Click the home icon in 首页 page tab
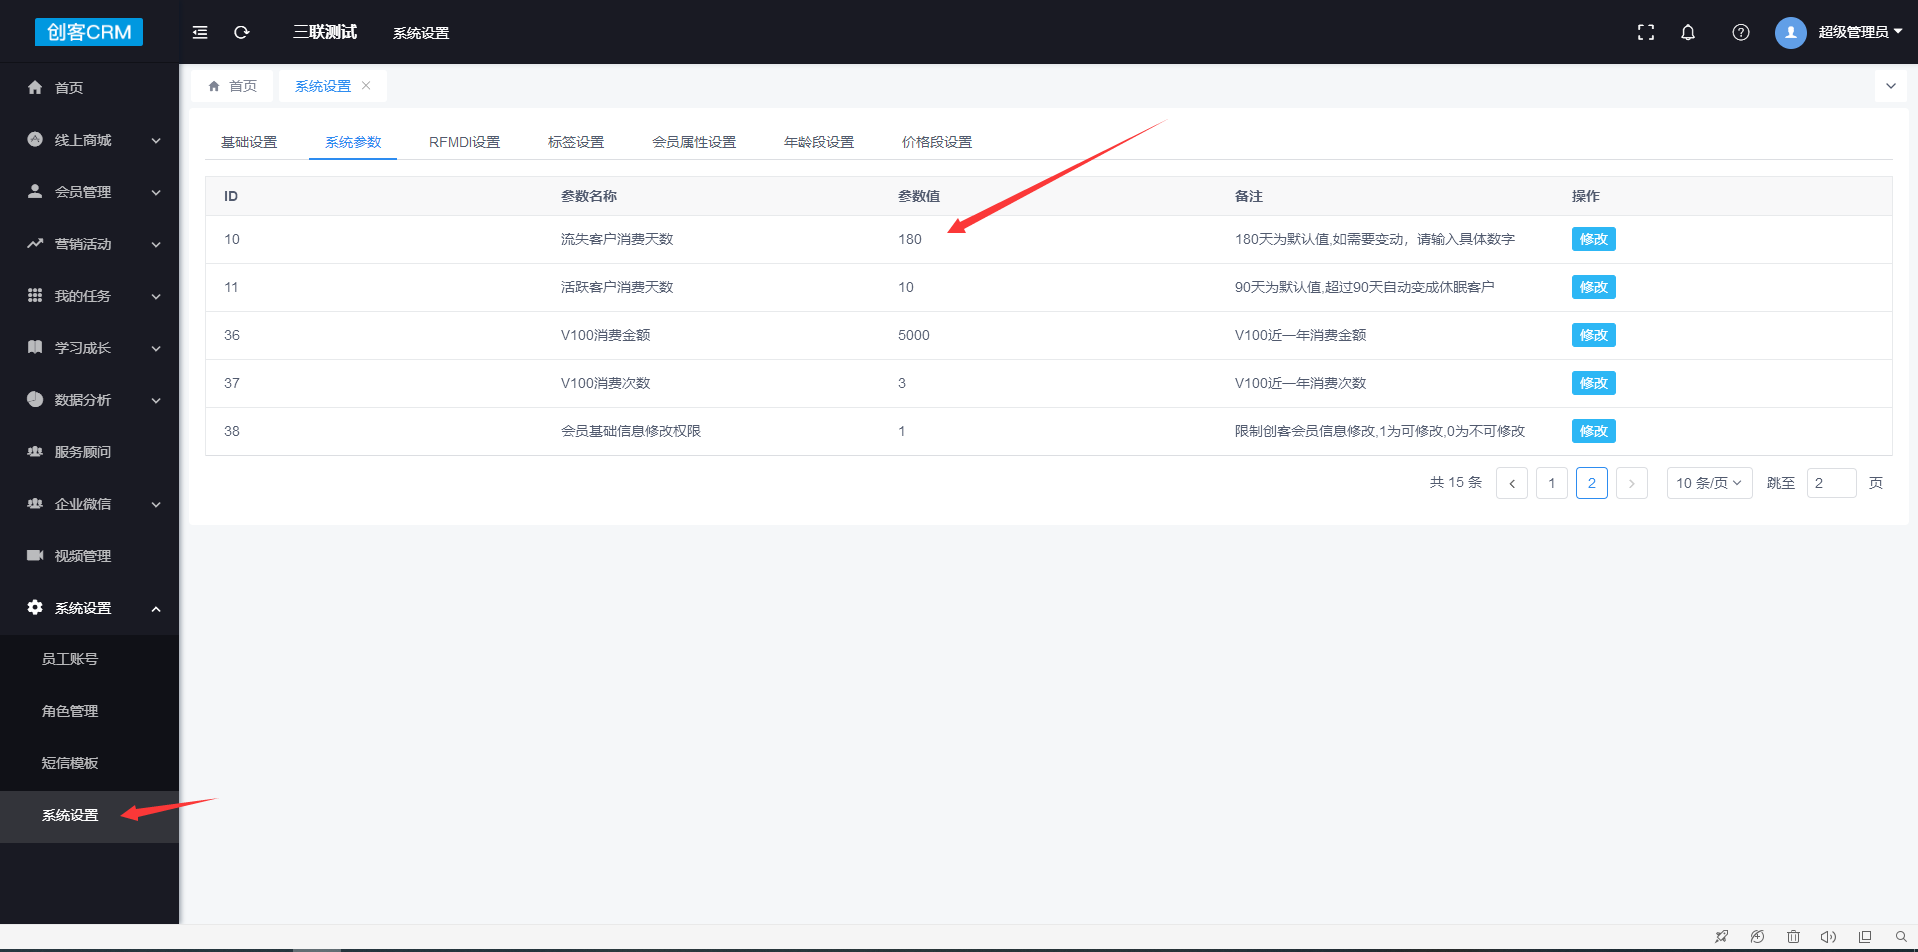 [214, 86]
